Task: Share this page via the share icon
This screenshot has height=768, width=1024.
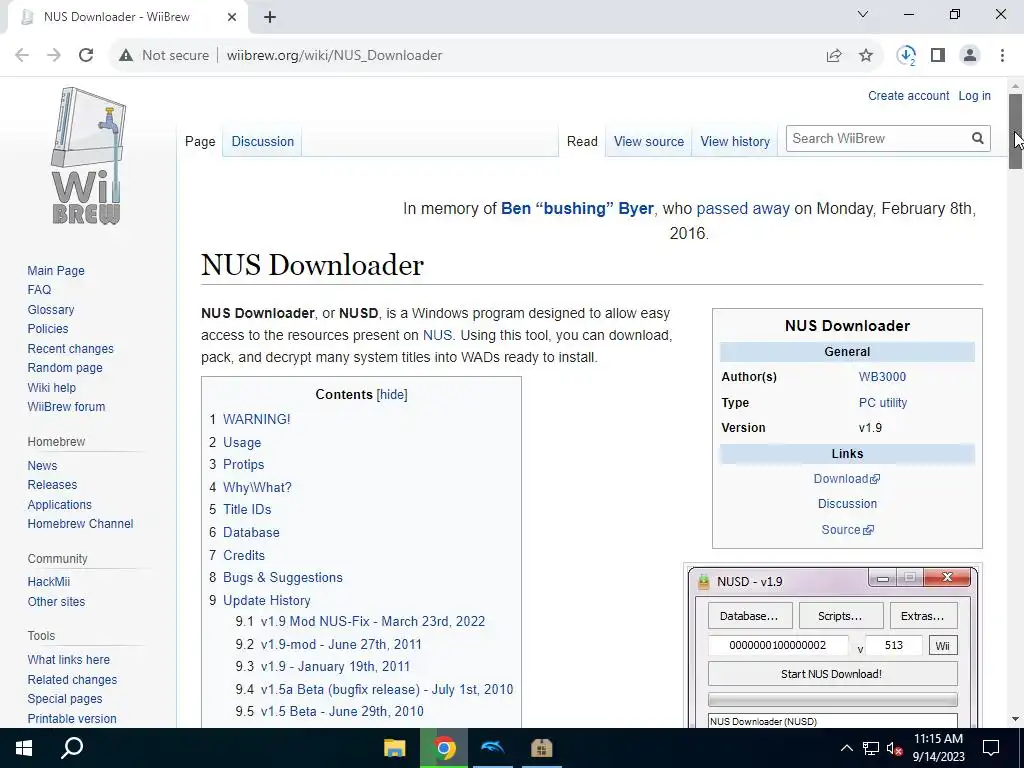Action: click(834, 56)
